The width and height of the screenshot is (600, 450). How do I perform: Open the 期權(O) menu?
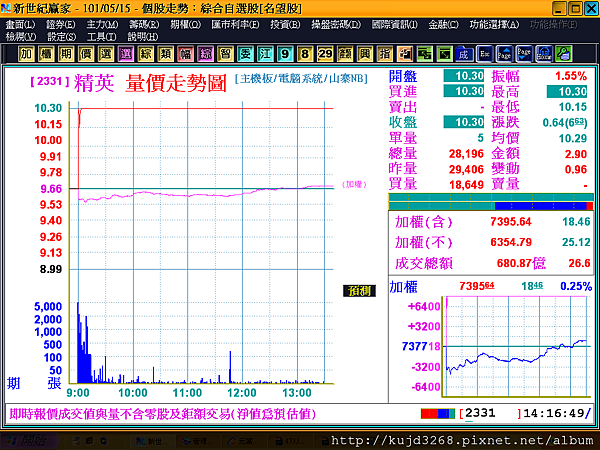pos(185,24)
